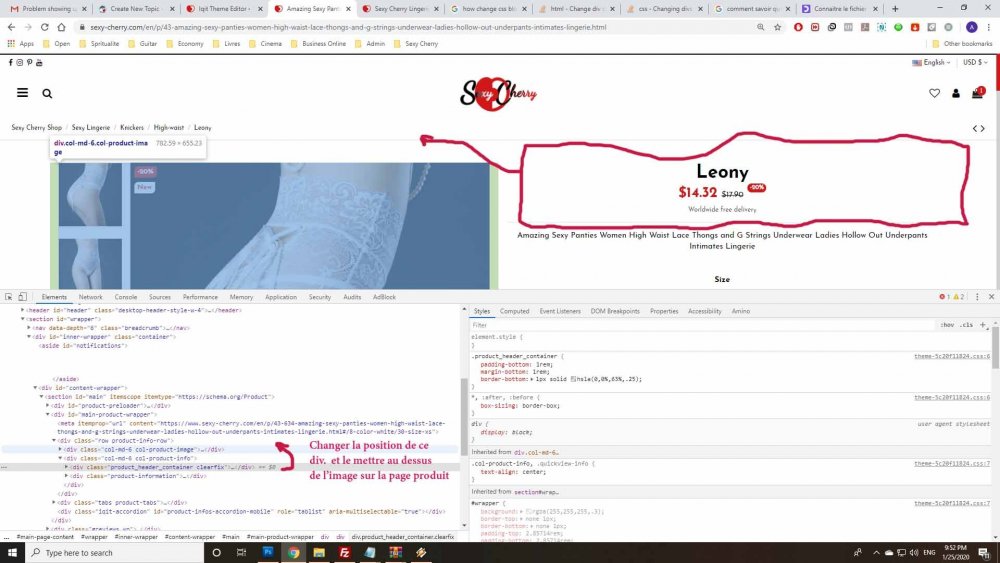The image size is (1000, 563).
Task: Open USD $ currency dropdown
Action: click(x=975, y=62)
